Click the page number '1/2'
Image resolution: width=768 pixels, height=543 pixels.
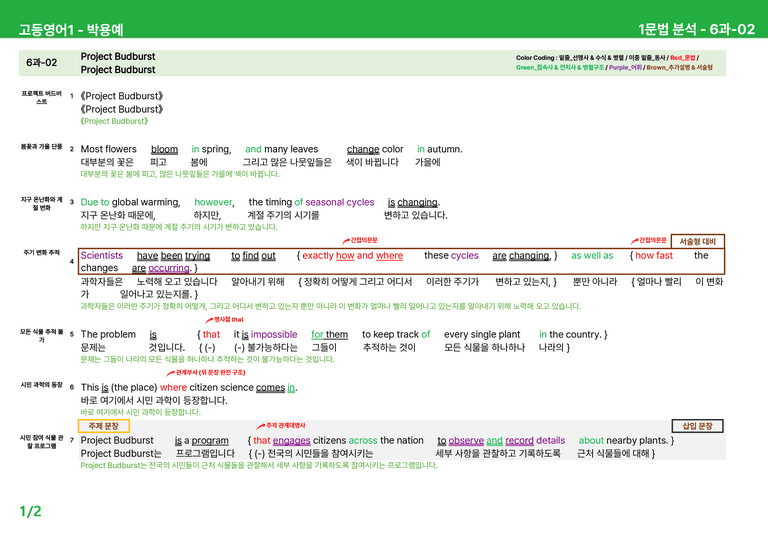(30, 511)
